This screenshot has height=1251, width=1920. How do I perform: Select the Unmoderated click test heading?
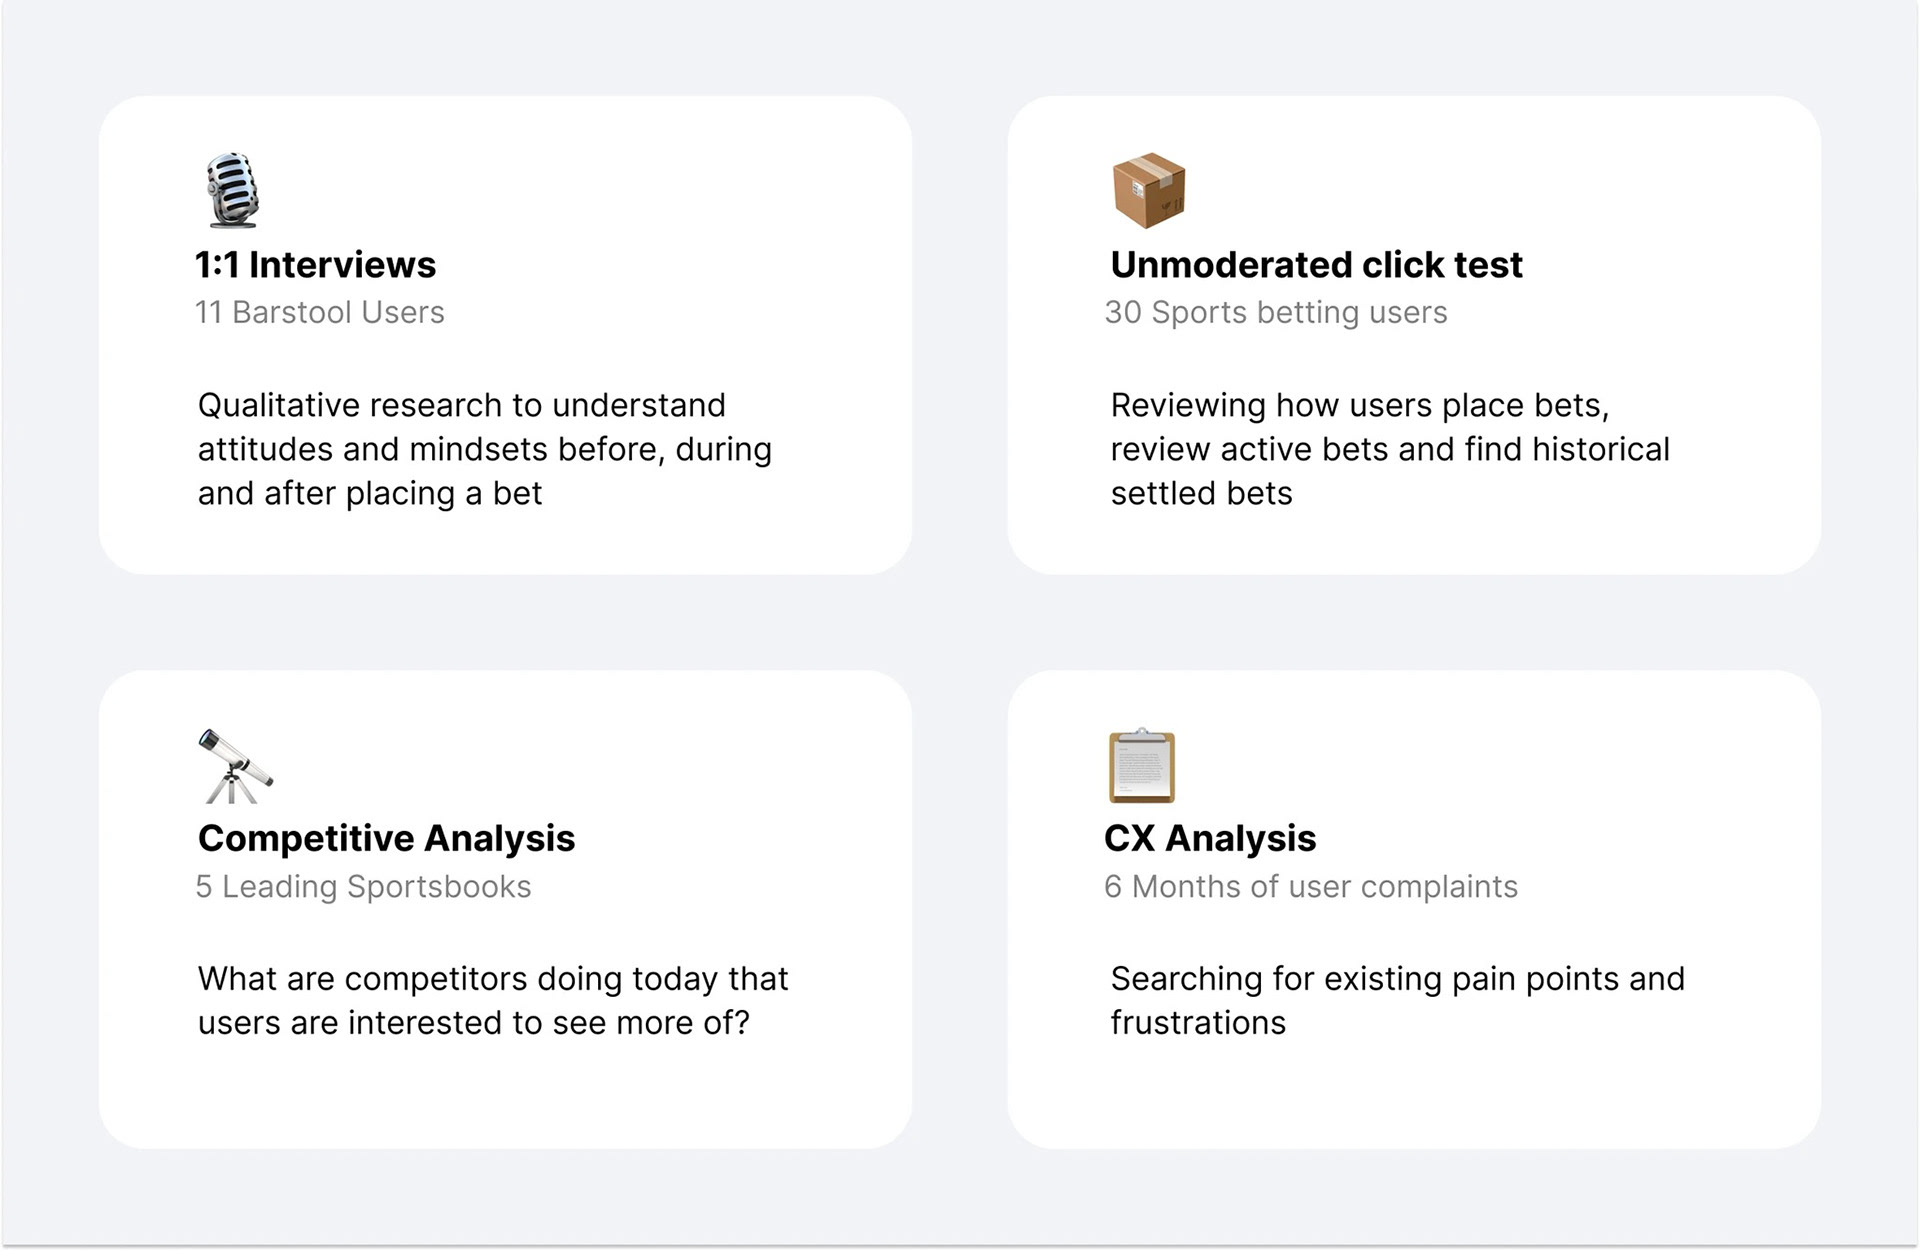pos(1316,265)
